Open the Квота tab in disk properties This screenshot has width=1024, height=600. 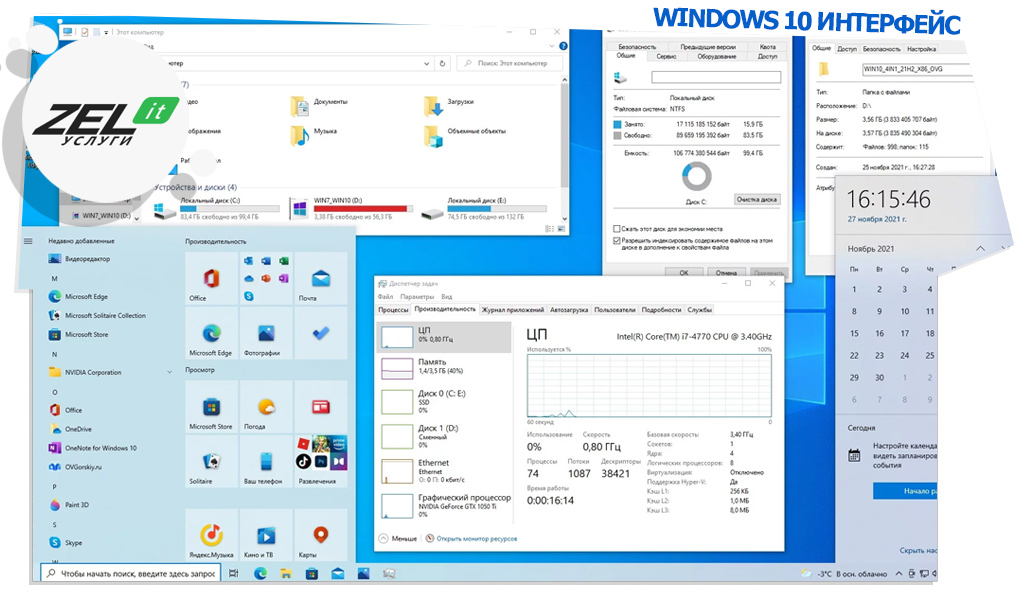[x=768, y=47]
